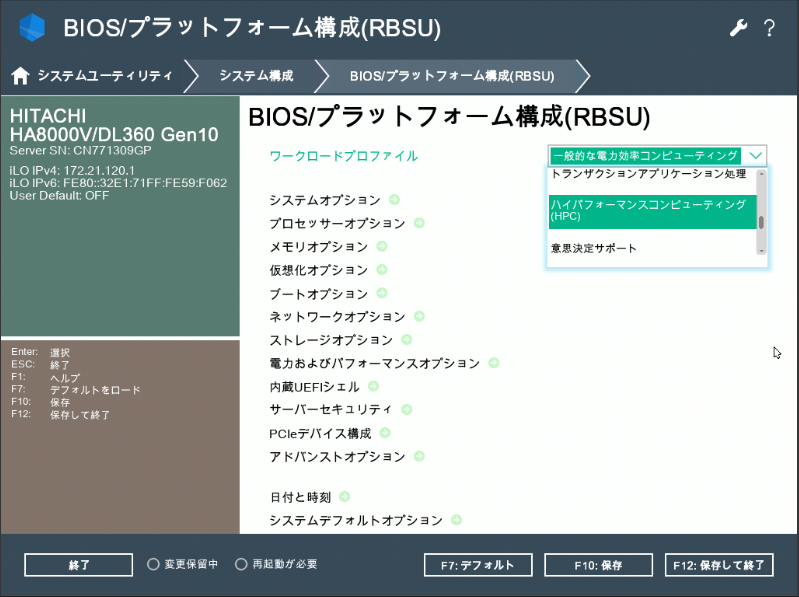The width and height of the screenshot is (799, 597).
Task: Open PCIeデバイス構成 menu
Action: 320,433
